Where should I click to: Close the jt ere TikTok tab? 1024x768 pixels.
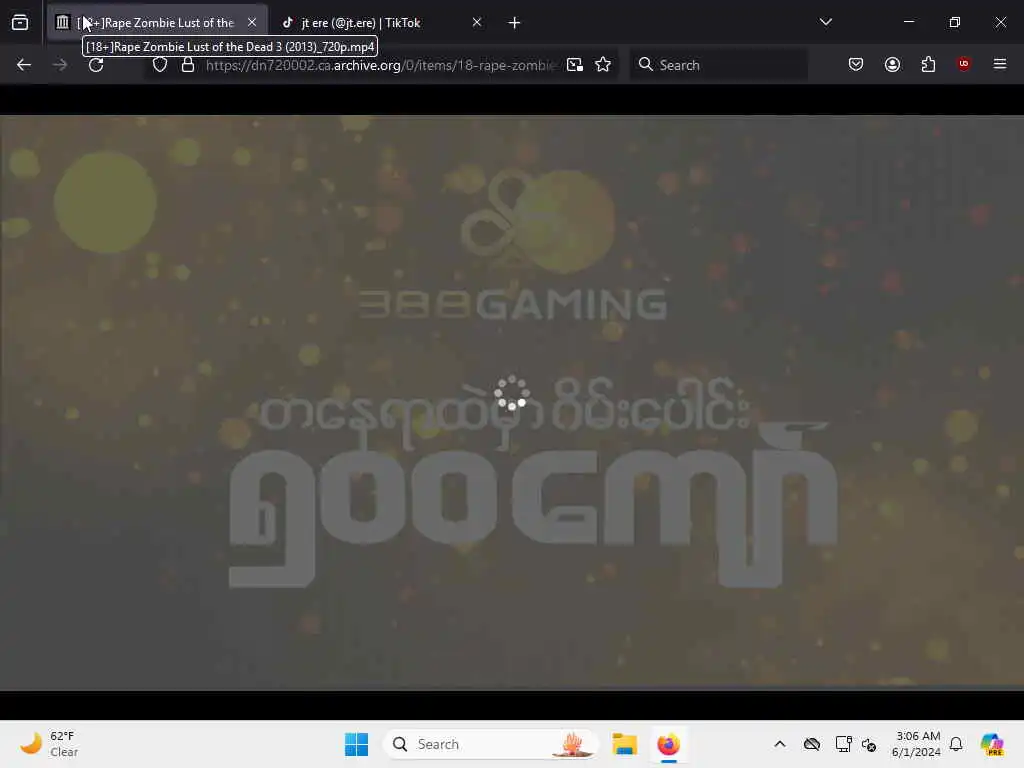477,23
